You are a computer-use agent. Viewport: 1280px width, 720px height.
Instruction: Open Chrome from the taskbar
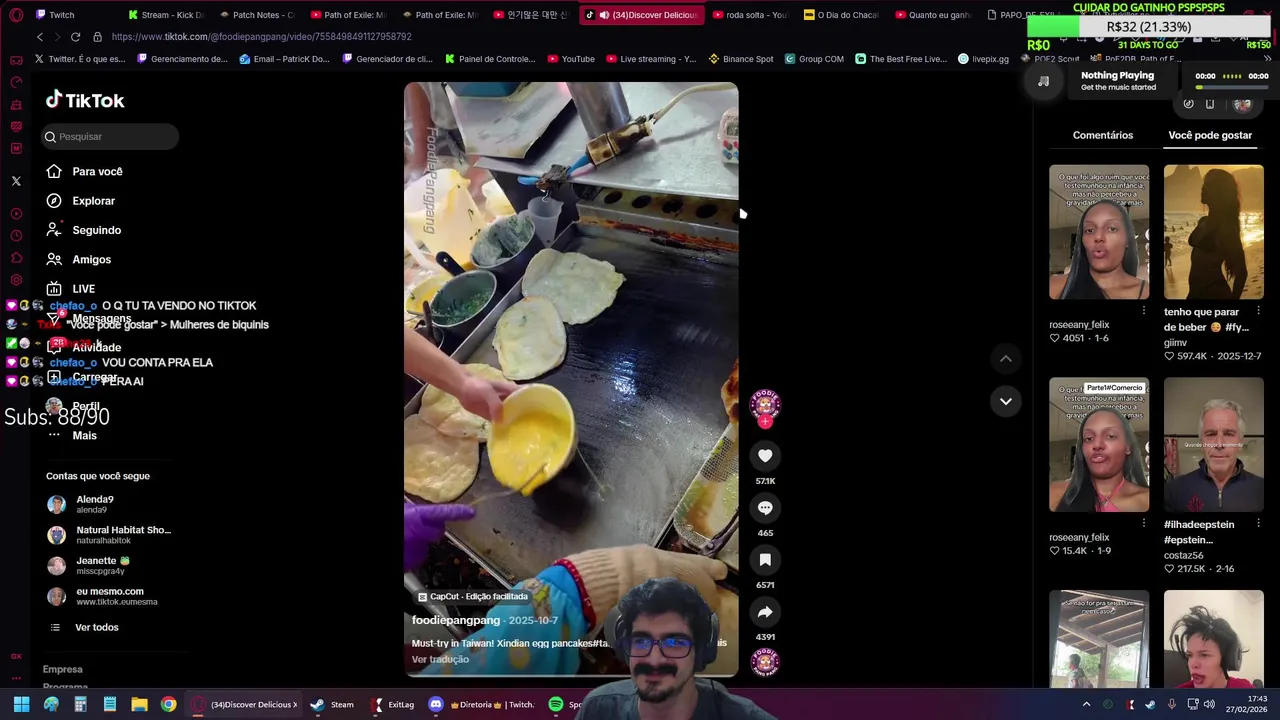(168, 705)
